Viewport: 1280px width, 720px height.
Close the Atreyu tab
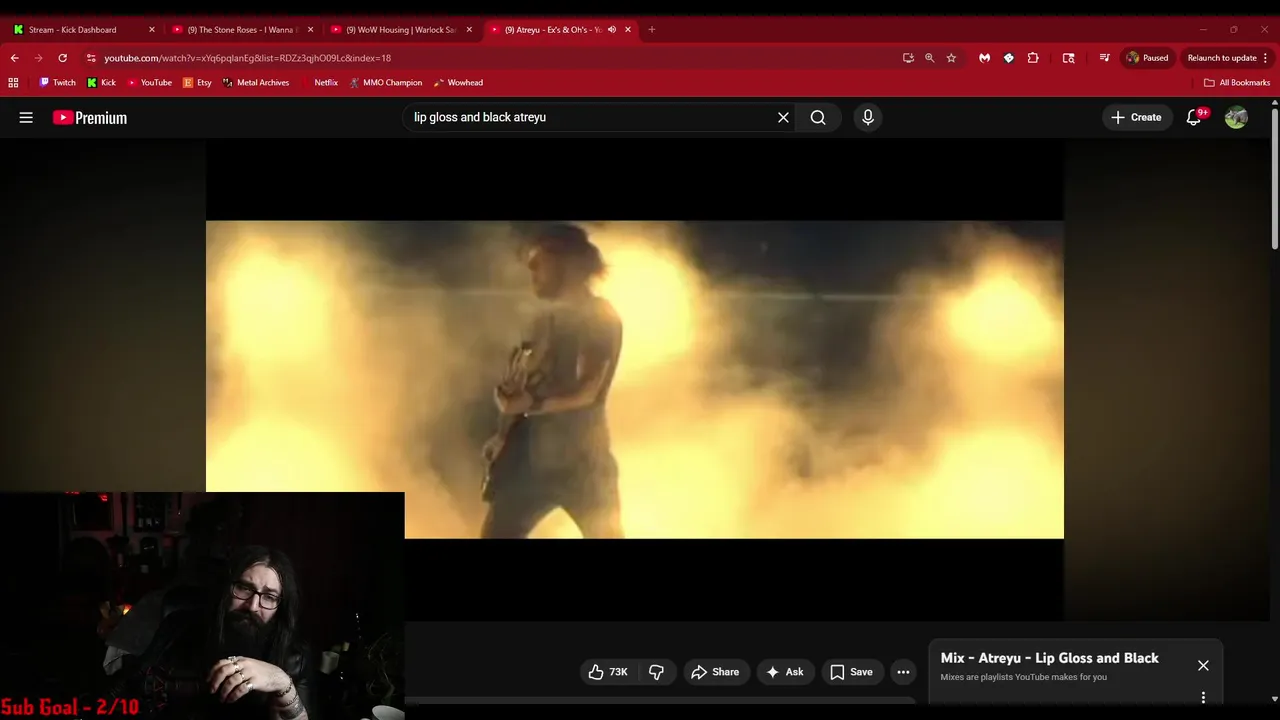[x=628, y=30]
